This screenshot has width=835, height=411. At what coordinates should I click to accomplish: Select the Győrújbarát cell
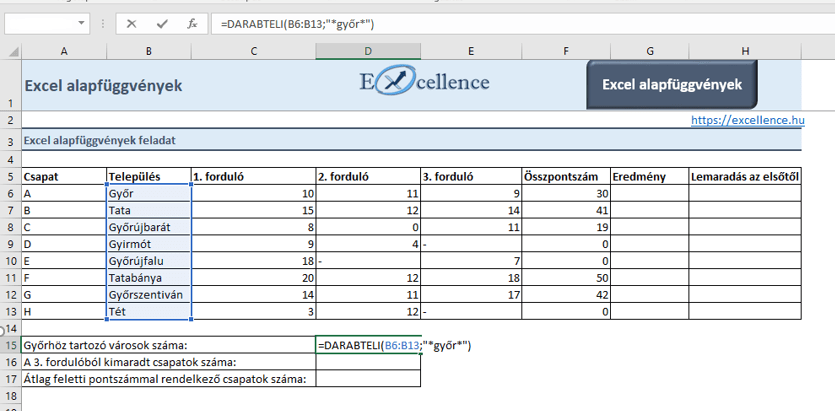click(149, 227)
